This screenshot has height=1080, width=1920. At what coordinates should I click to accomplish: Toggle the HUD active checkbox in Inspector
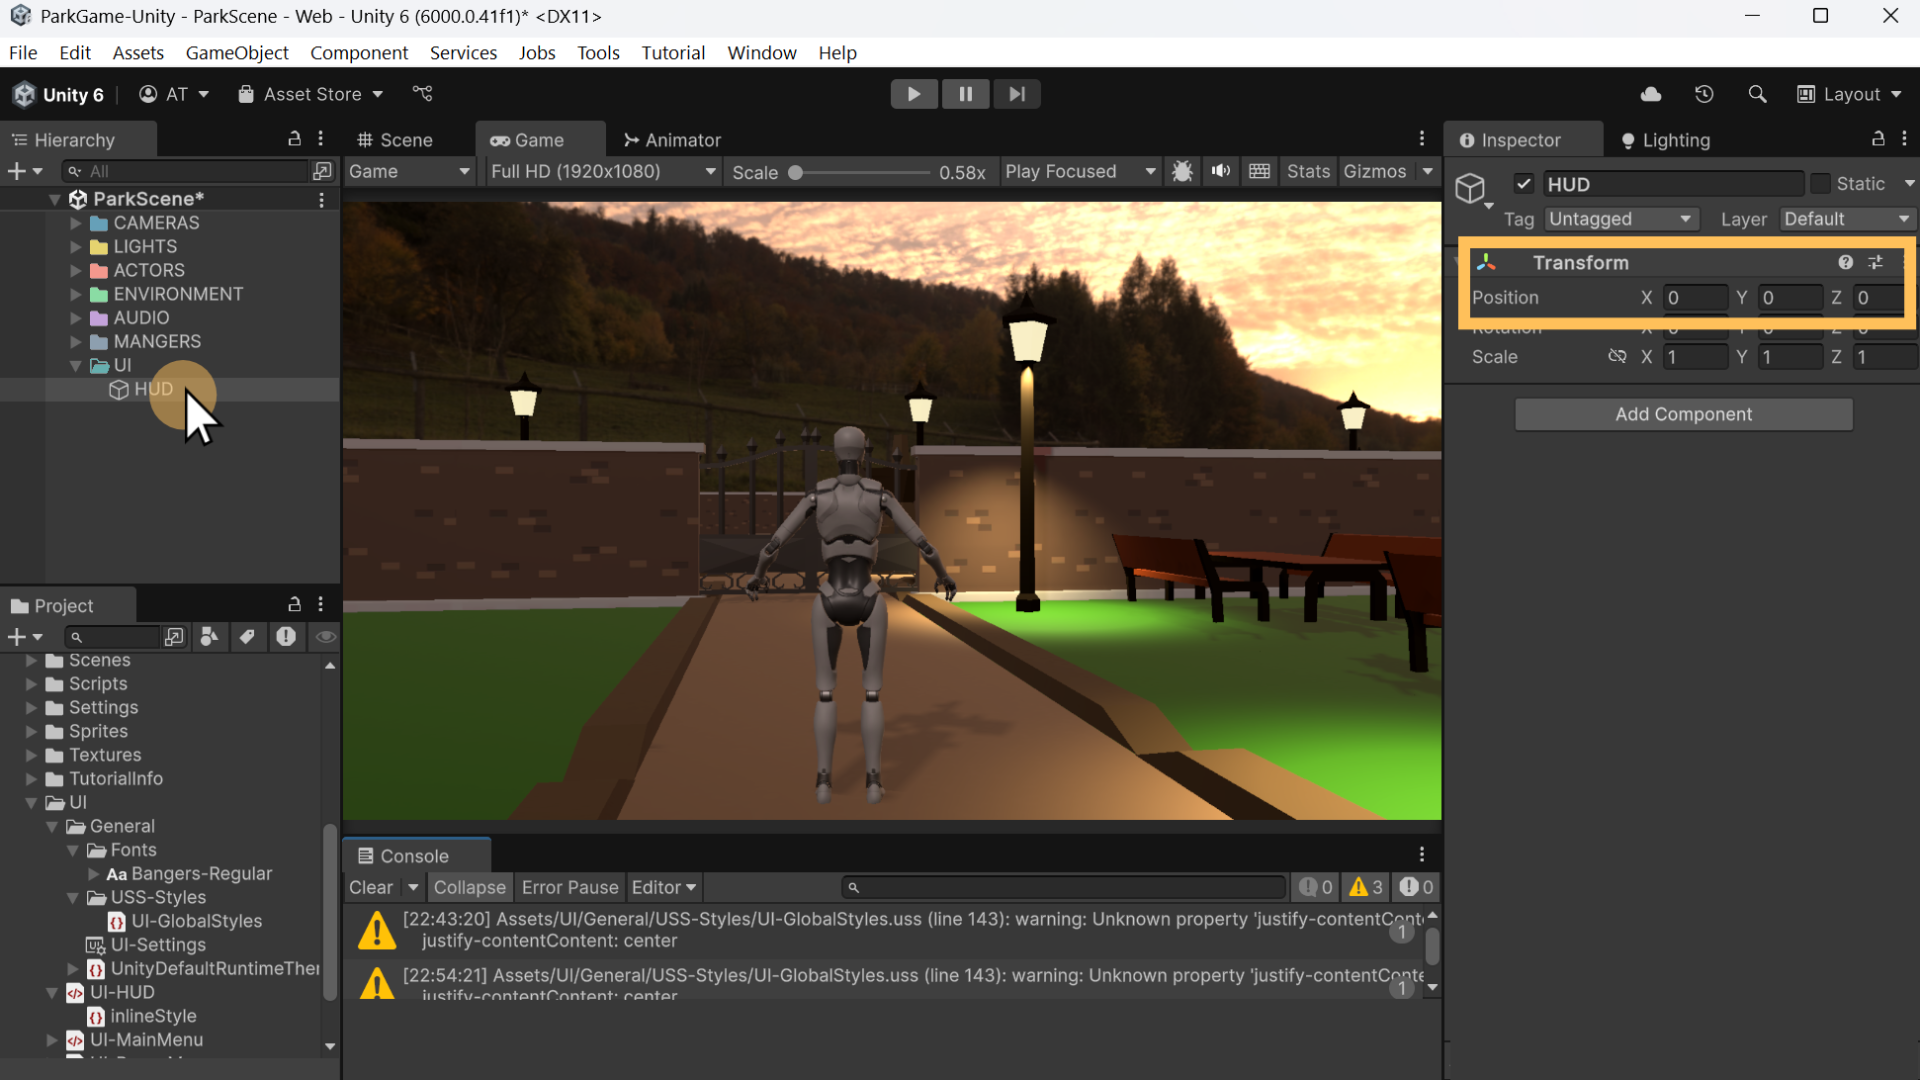[x=1524, y=183]
